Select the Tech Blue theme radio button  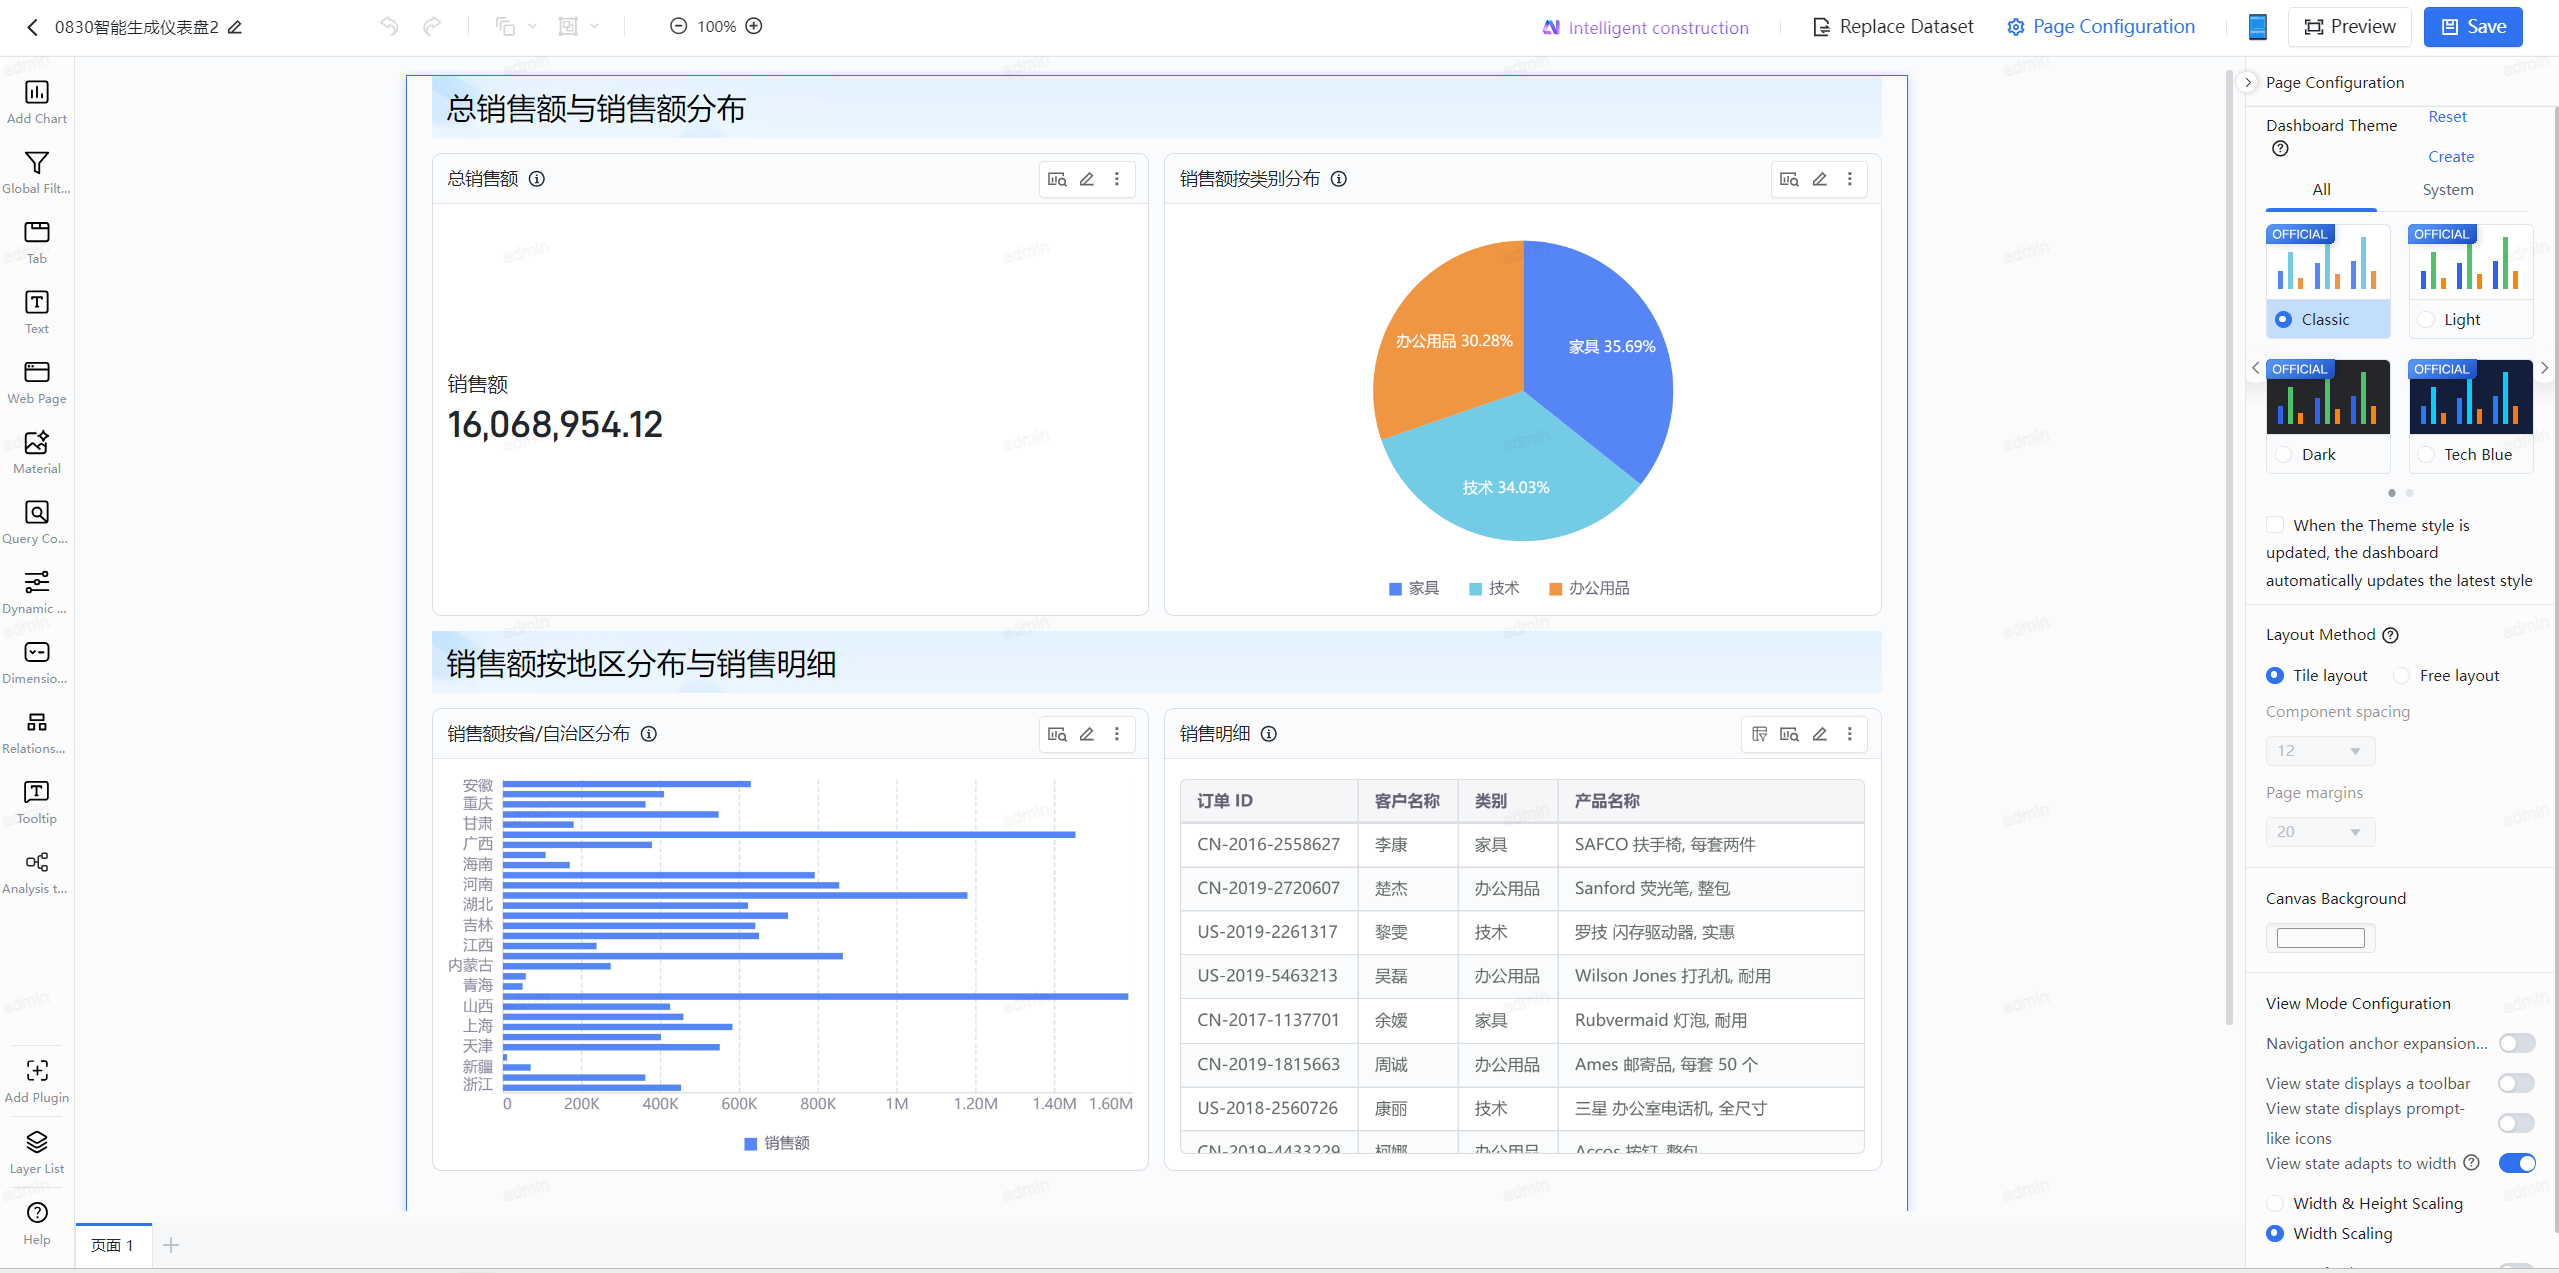pyautogui.click(x=2425, y=455)
